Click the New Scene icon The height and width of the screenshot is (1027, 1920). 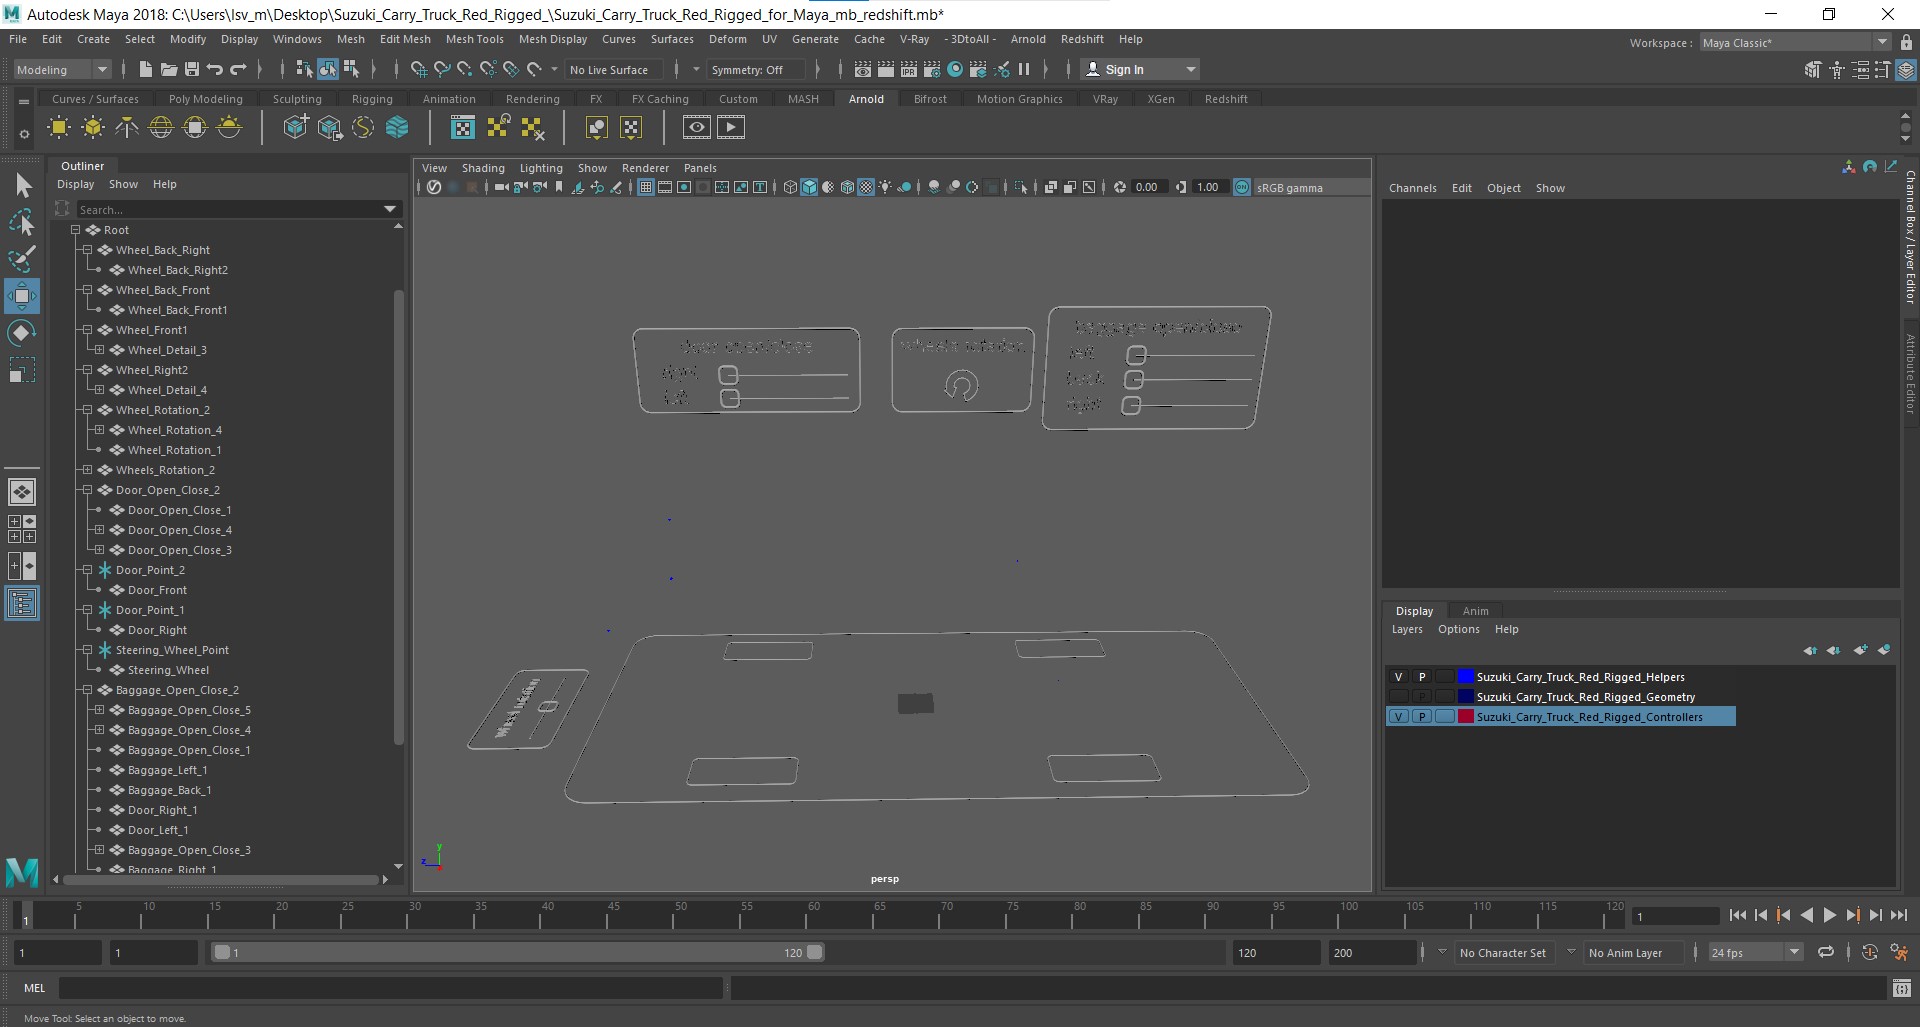tap(145, 69)
